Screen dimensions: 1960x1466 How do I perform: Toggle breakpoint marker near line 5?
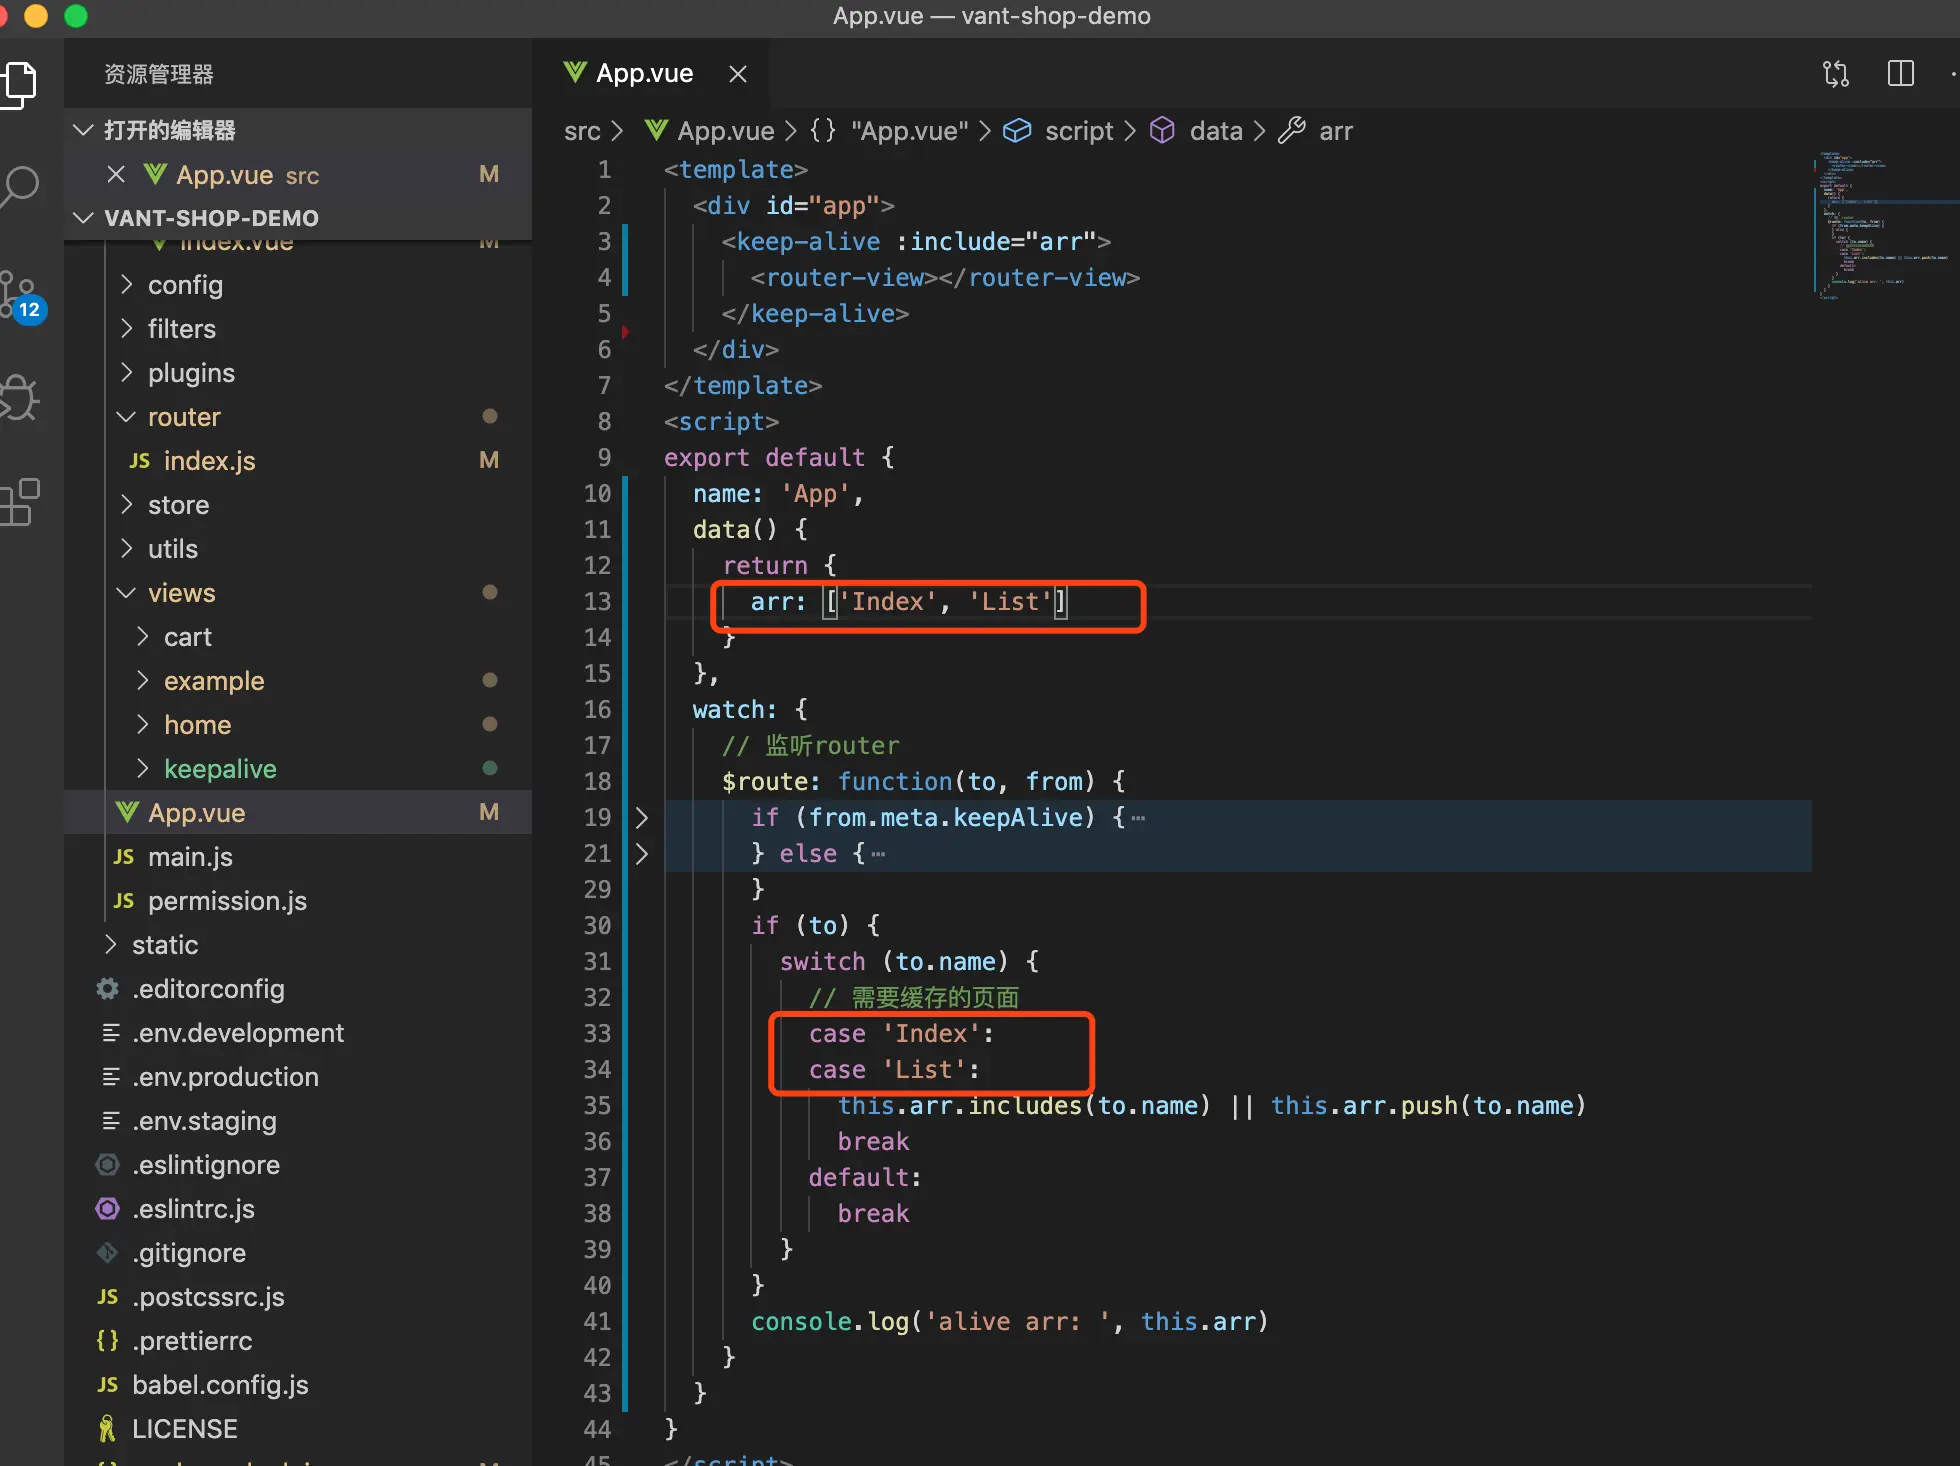626,330
